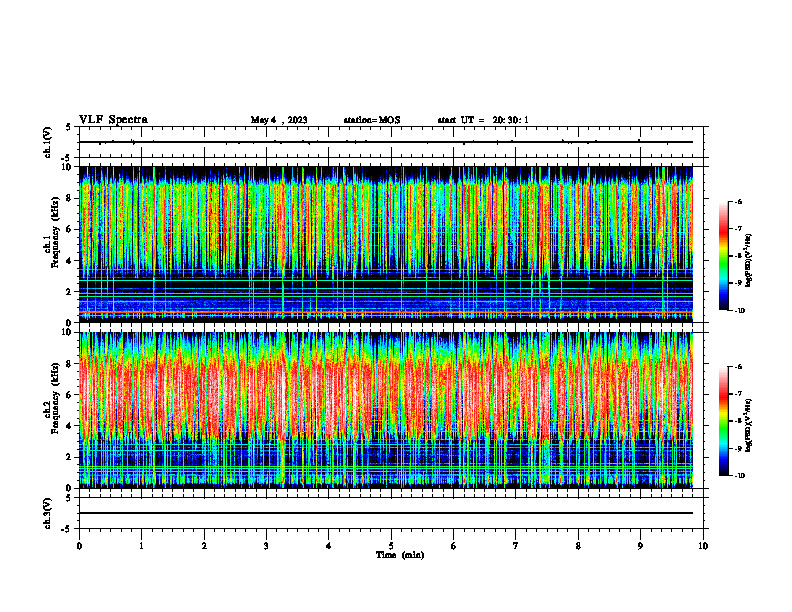Click the "-10" label on ch.1 color scale
Viewport: 792px width, 612px height.
click(x=739, y=311)
